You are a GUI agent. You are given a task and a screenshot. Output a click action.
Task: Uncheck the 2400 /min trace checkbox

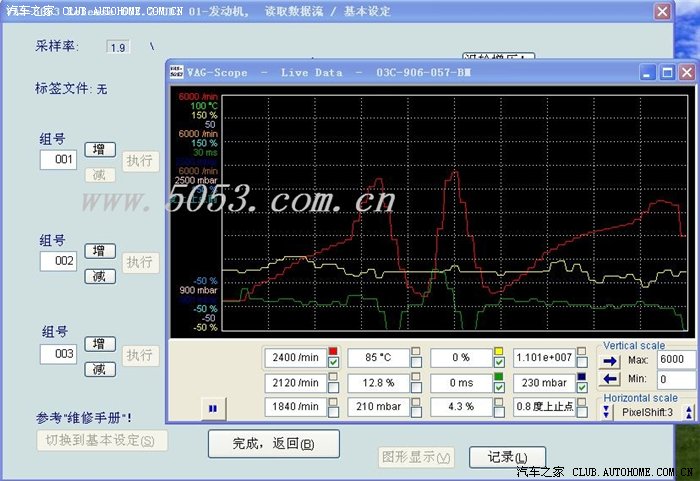[333, 362]
